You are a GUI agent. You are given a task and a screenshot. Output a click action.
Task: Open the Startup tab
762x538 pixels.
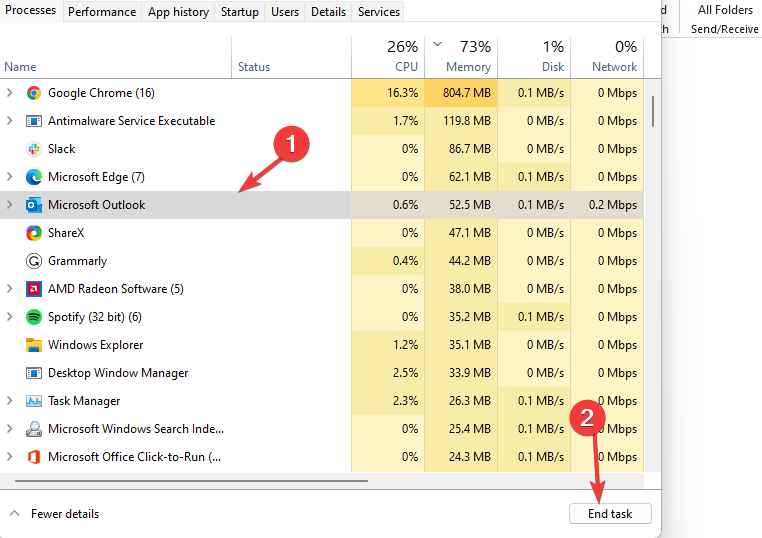click(x=240, y=12)
